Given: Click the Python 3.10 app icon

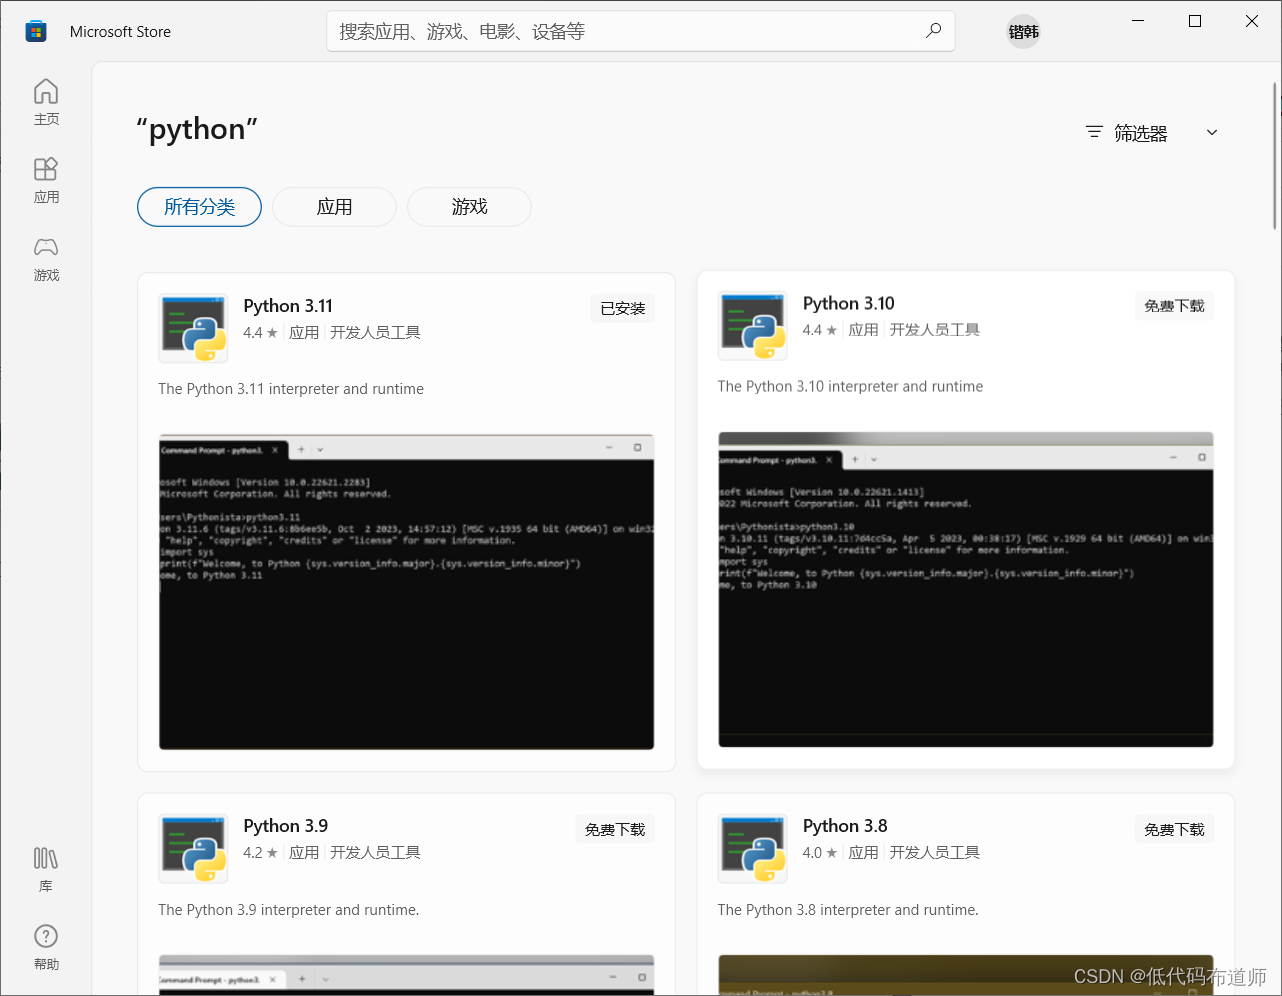Looking at the screenshot, I should (x=753, y=326).
